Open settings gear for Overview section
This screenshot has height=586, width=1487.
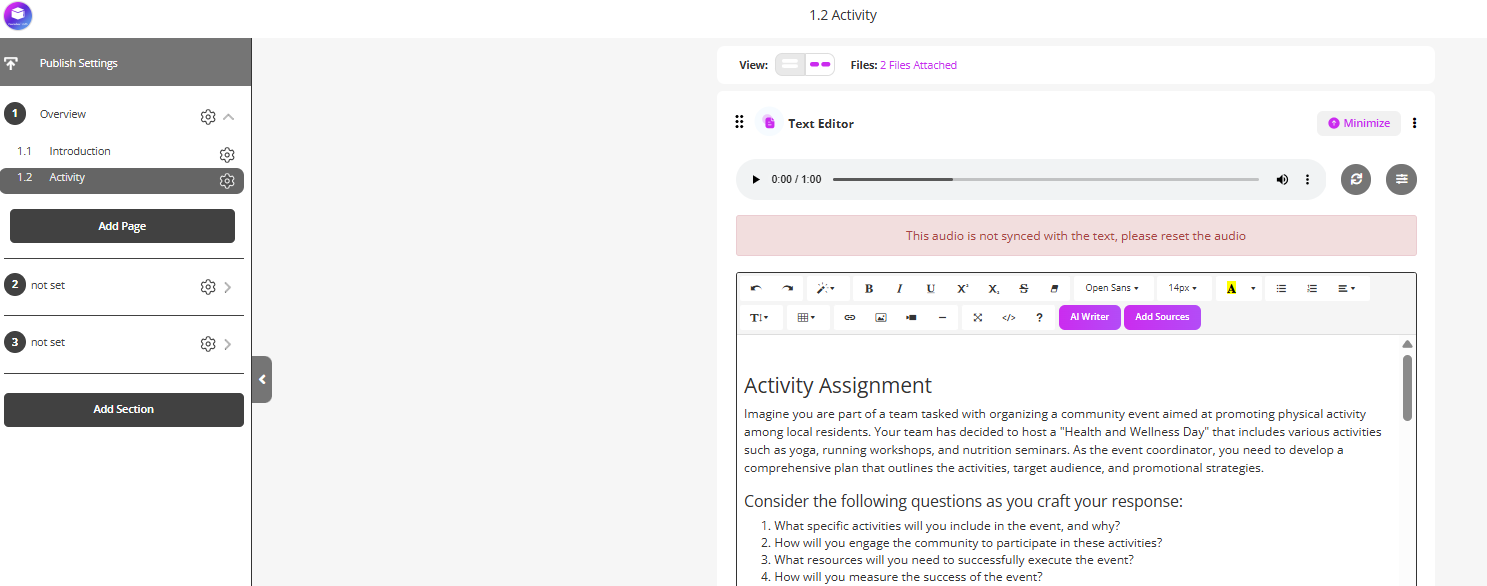(x=208, y=117)
